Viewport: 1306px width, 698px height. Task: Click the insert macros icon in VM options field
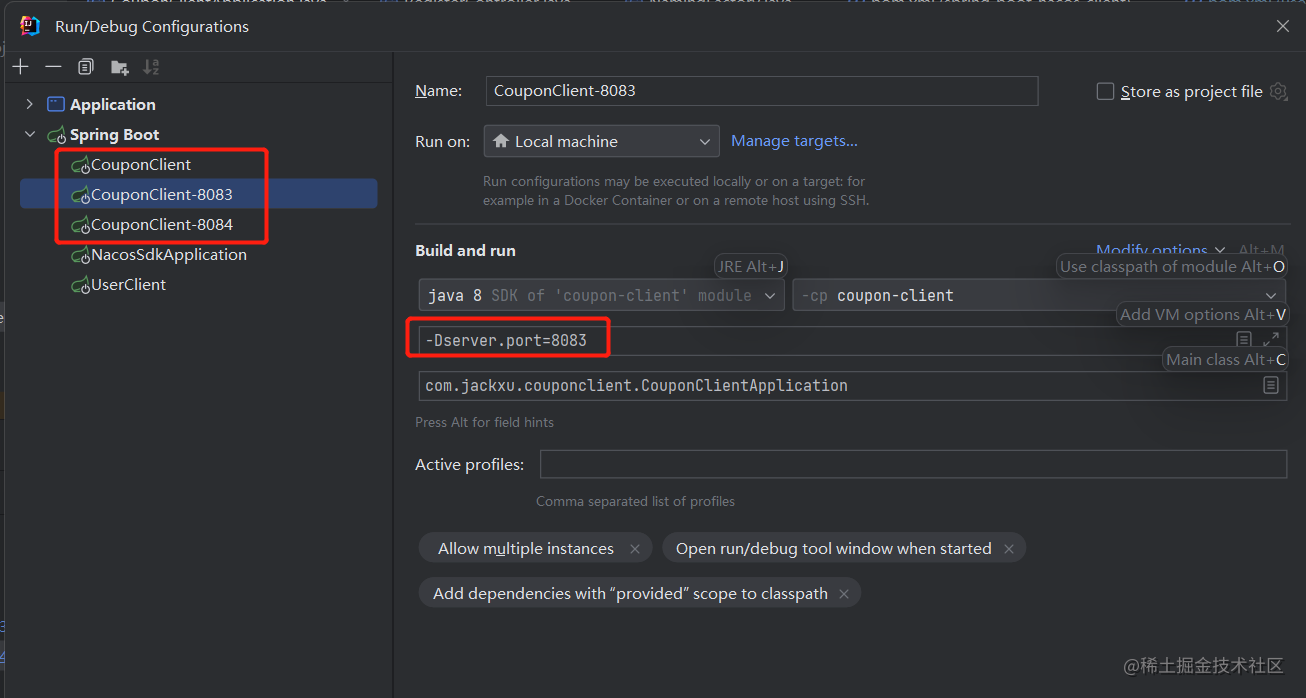pyautogui.click(x=1244, y=340)
